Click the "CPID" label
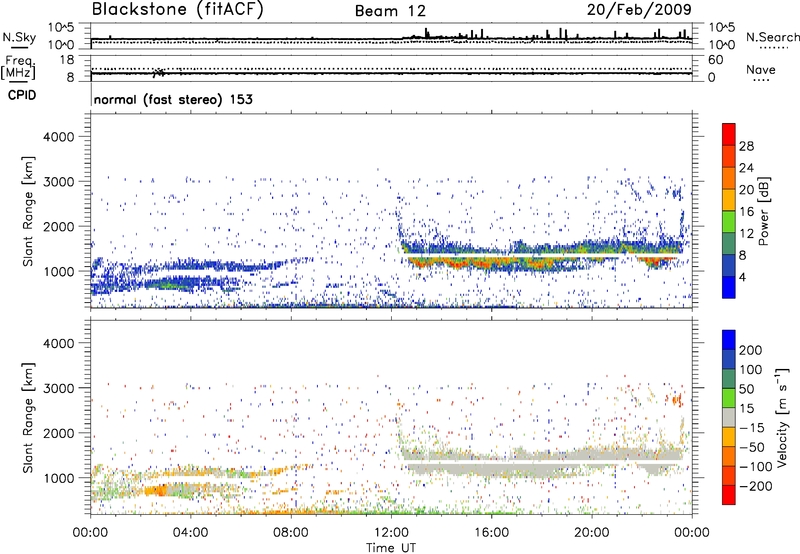The height and width of the screenshot is (554, 800). click(22, 95)
